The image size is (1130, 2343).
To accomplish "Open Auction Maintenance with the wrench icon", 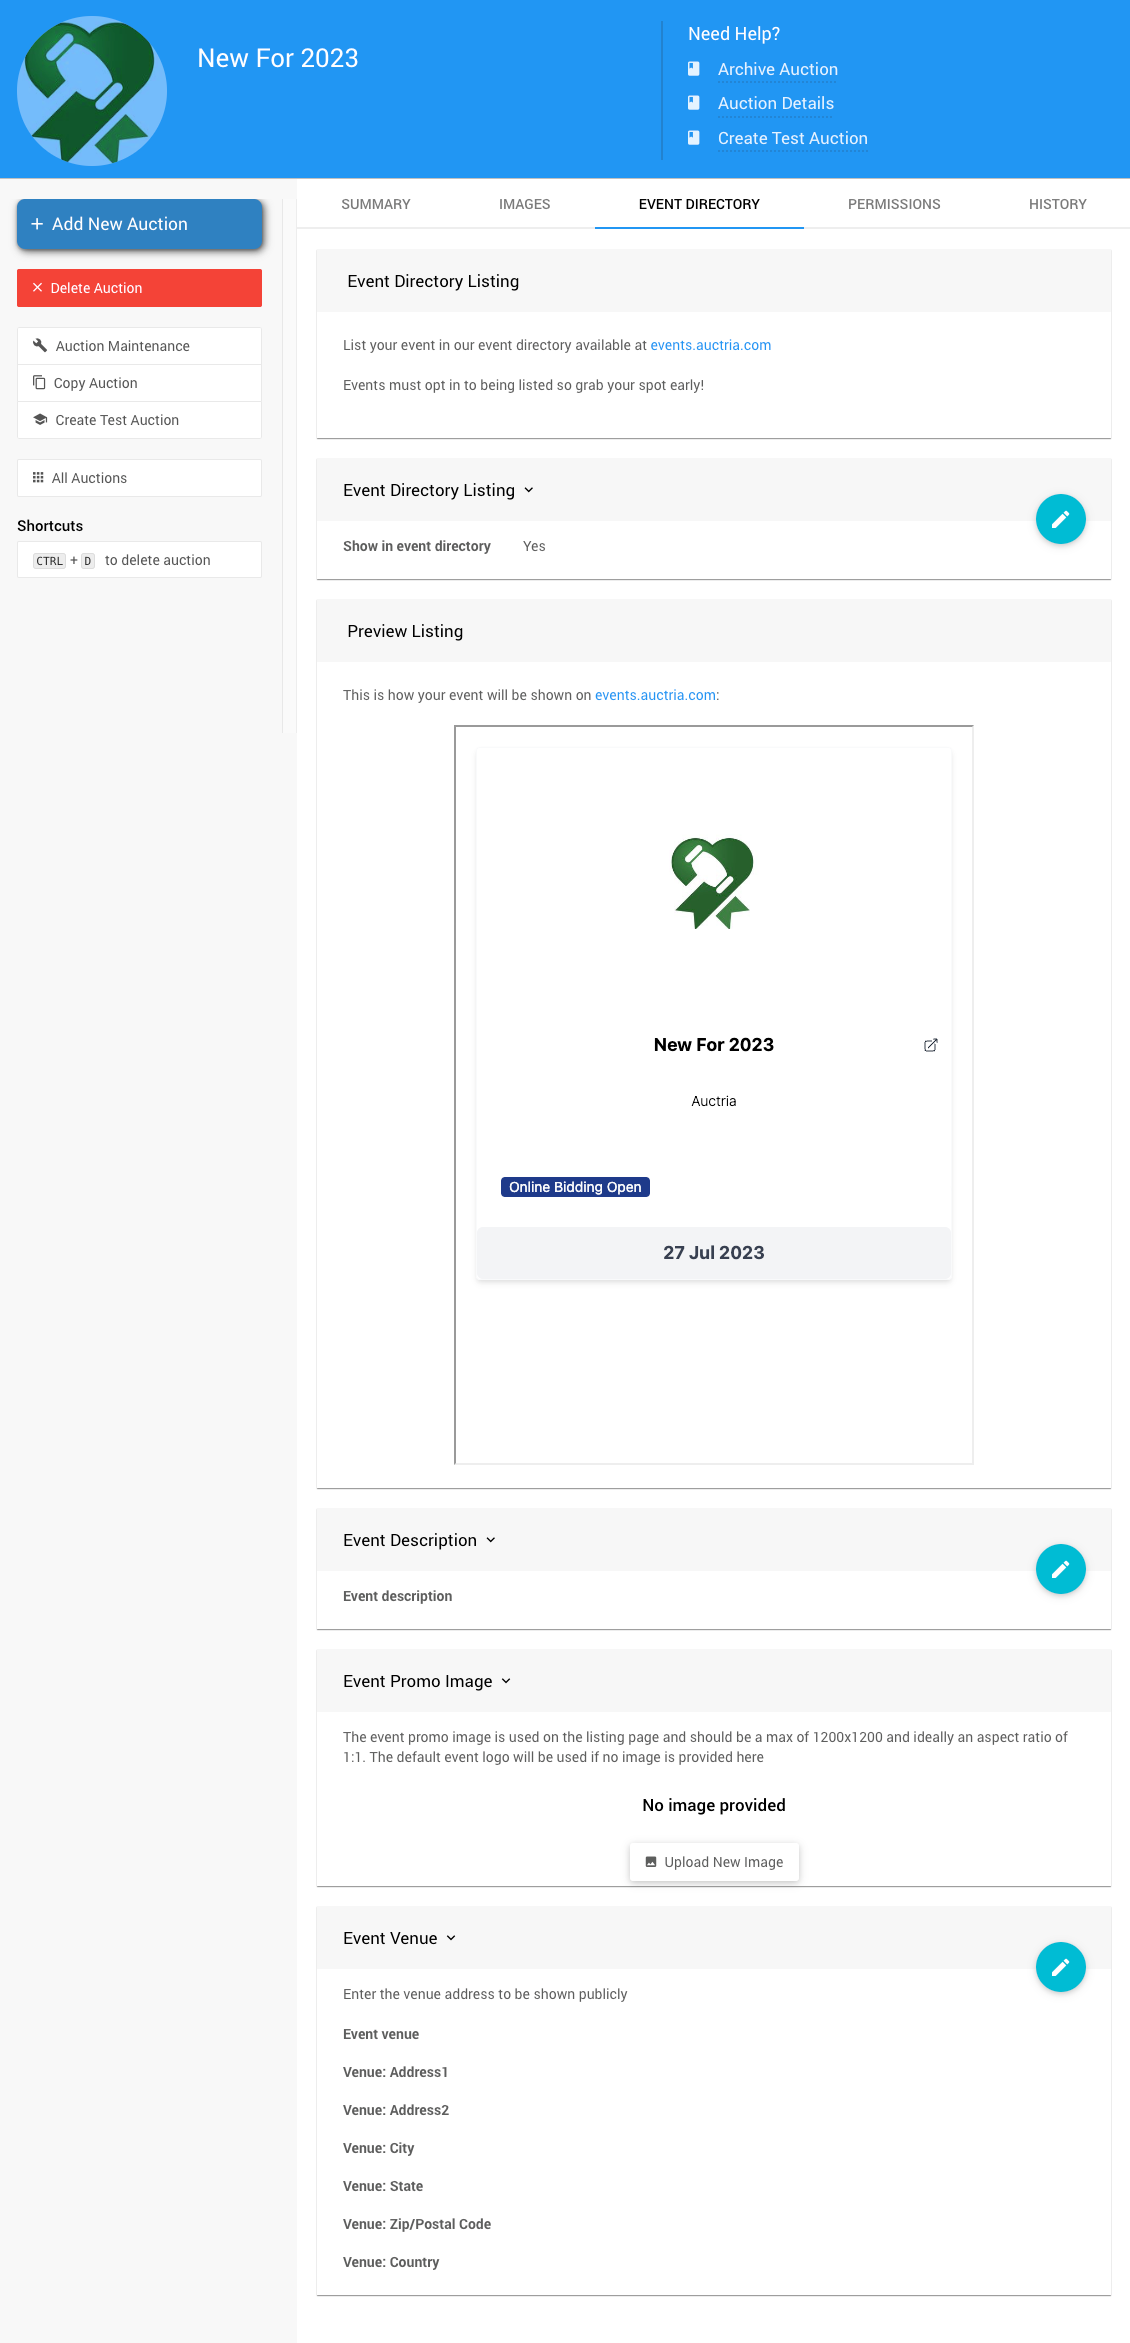I will click(40, 346).
